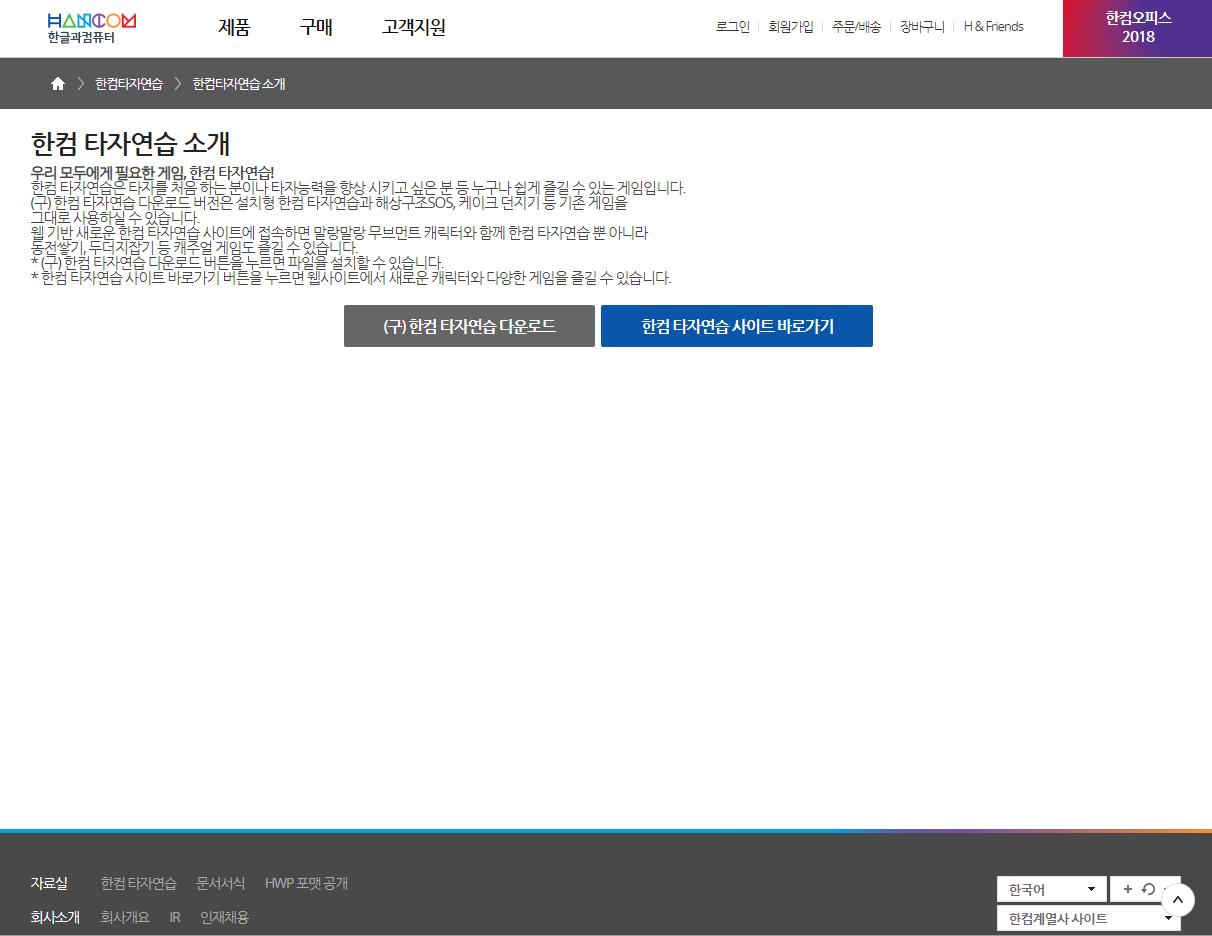This screenshot has width=1212, height=936.
Task: Open footer HWP 포맷 공개 link
Action: (307, 883)
